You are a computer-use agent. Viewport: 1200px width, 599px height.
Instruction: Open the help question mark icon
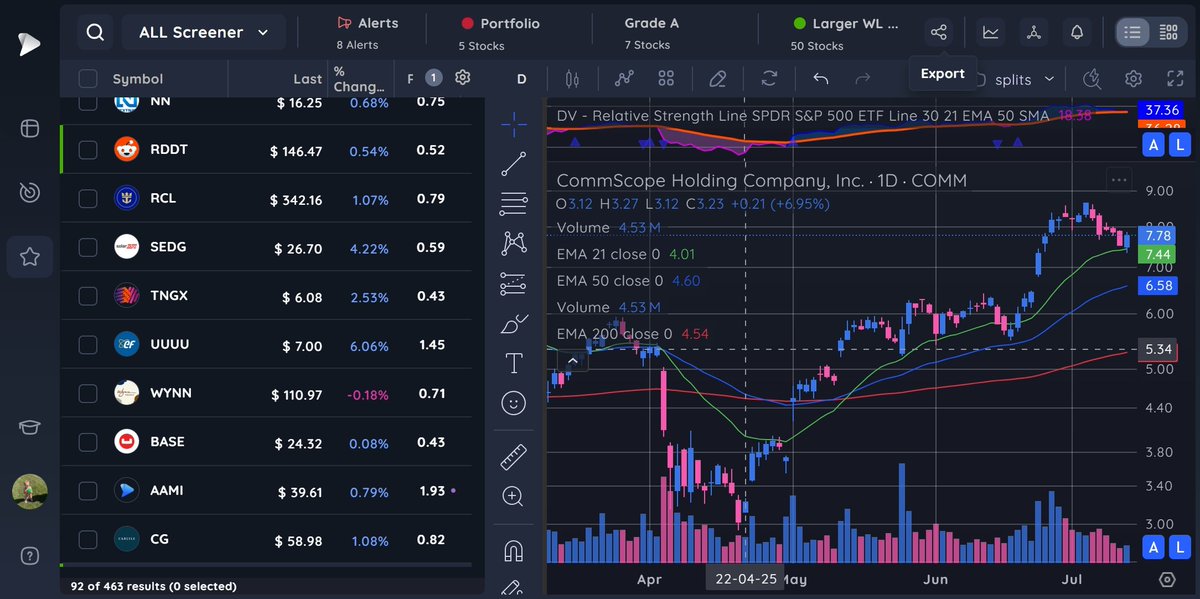pos(30,555)
